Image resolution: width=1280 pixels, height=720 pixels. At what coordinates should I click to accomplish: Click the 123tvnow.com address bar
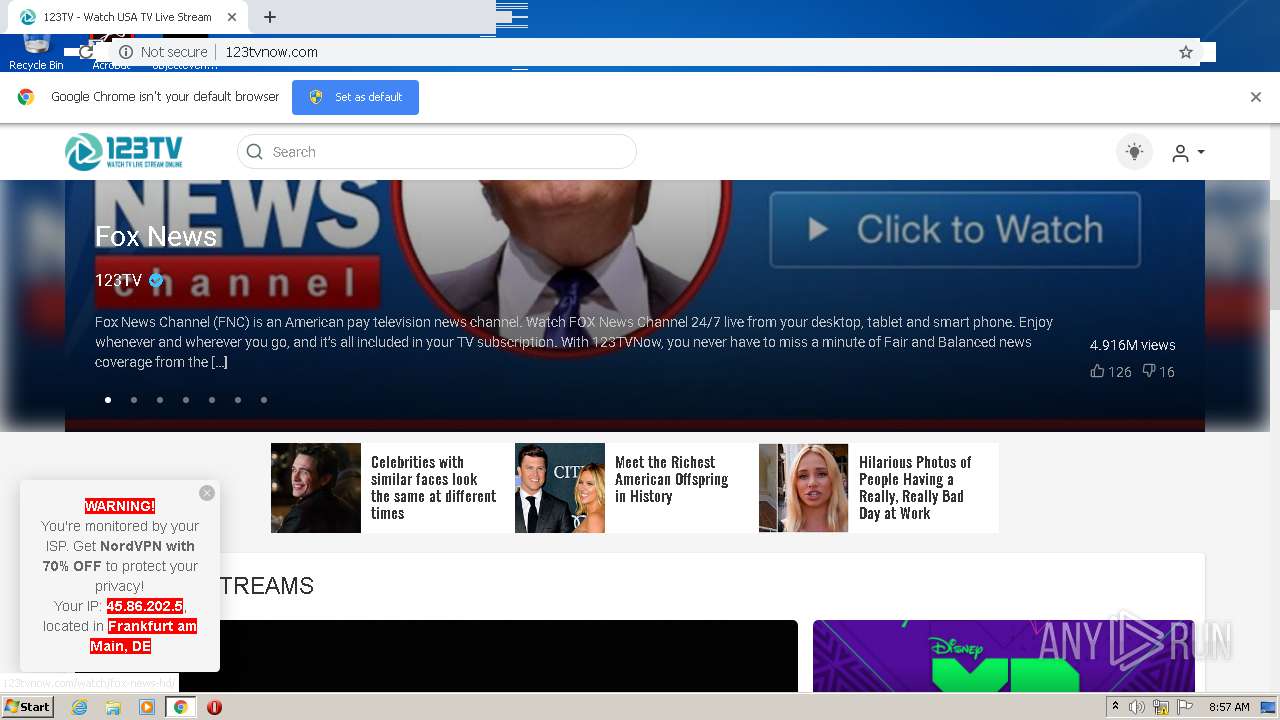tap(272, 52)
